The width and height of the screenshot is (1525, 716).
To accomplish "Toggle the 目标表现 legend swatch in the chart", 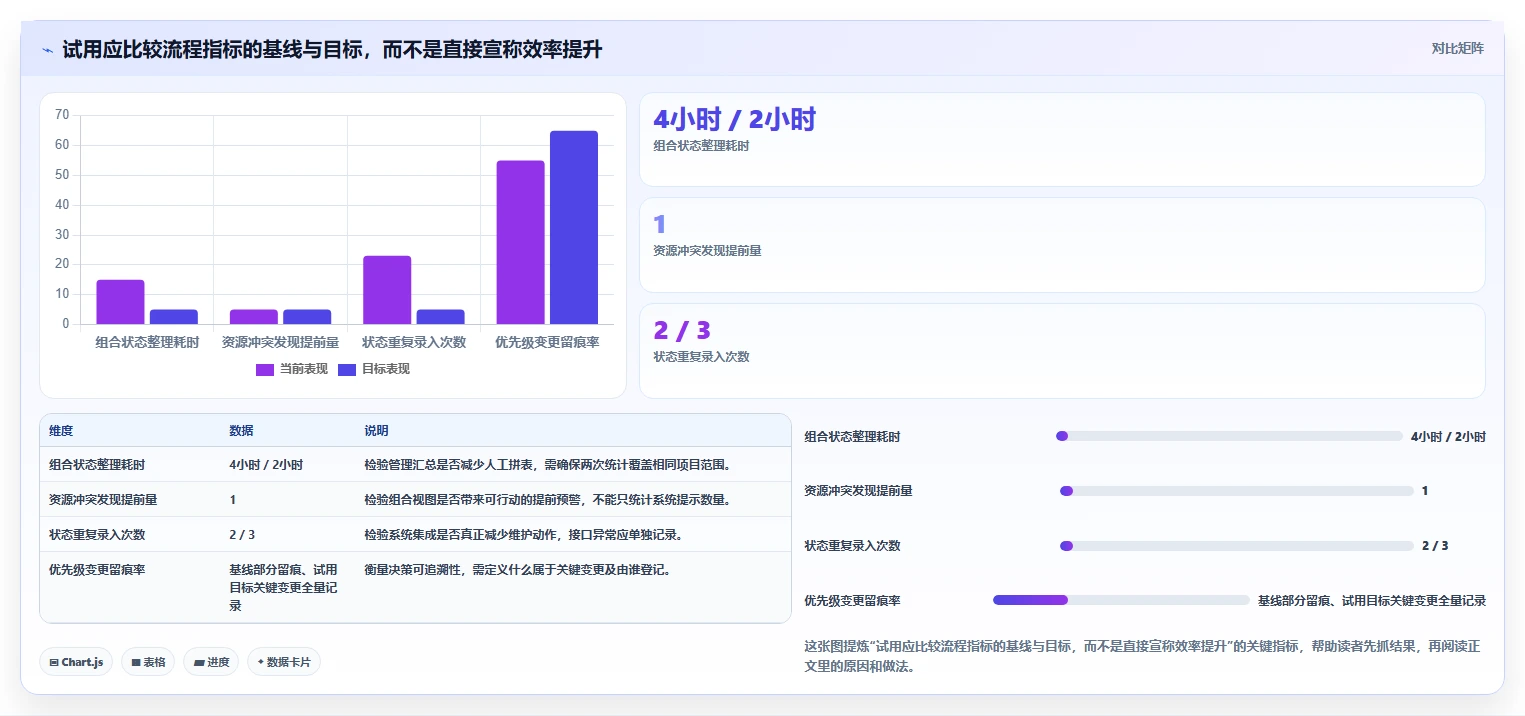I will click(347, 369).
